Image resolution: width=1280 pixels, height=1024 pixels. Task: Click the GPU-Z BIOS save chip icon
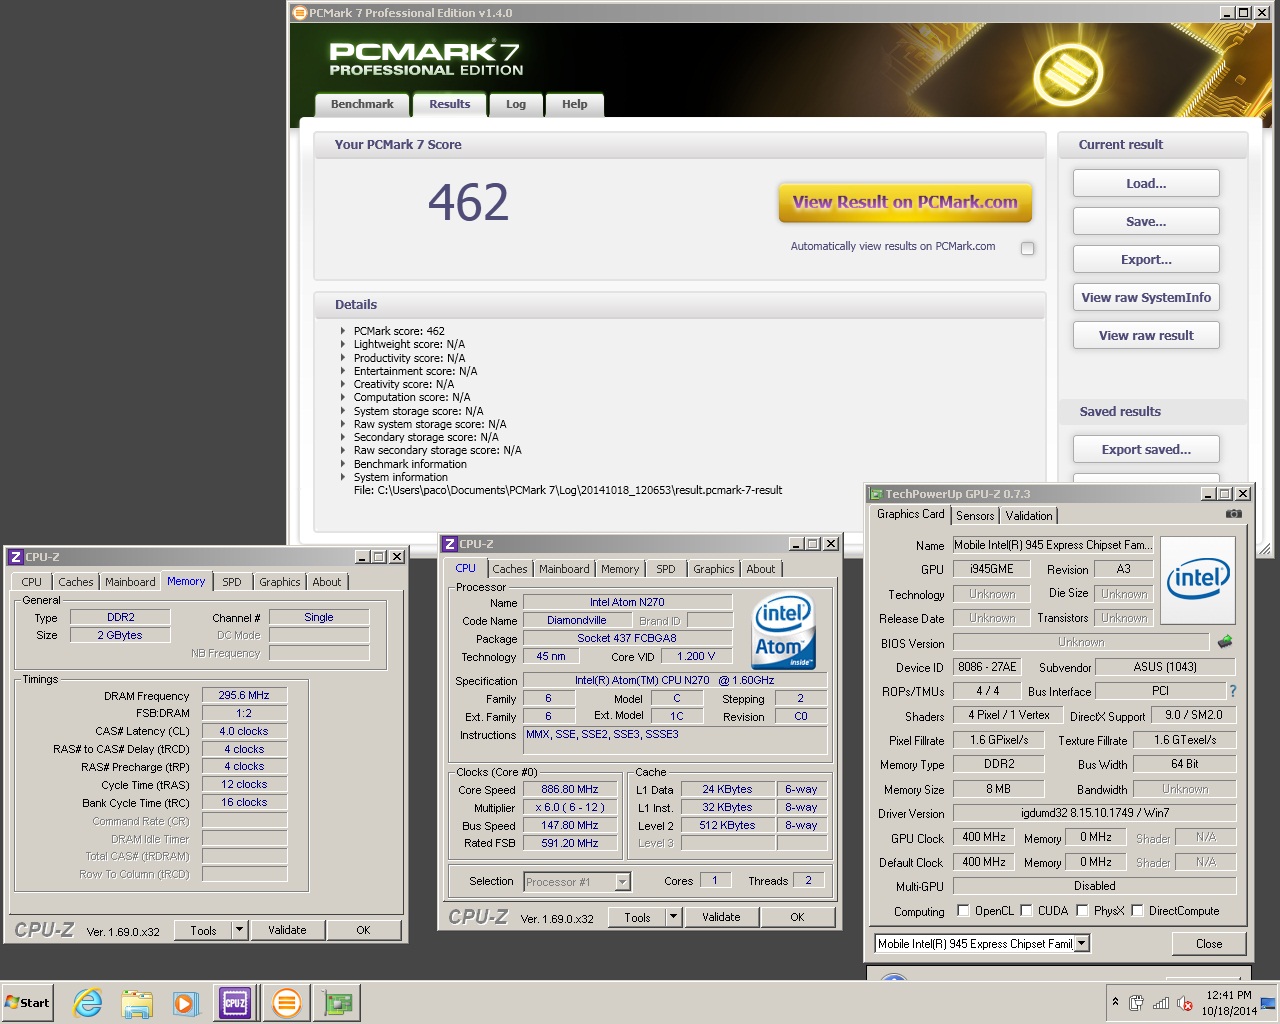pyautogui.click(x=1225, y=642)
